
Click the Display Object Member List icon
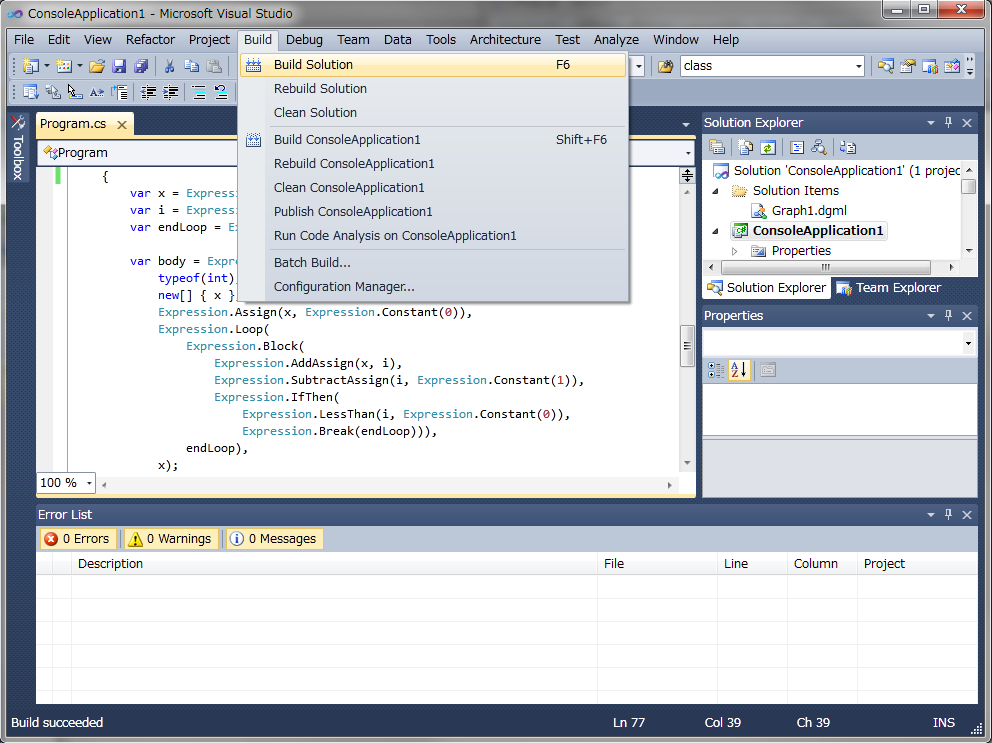point(30,92)
